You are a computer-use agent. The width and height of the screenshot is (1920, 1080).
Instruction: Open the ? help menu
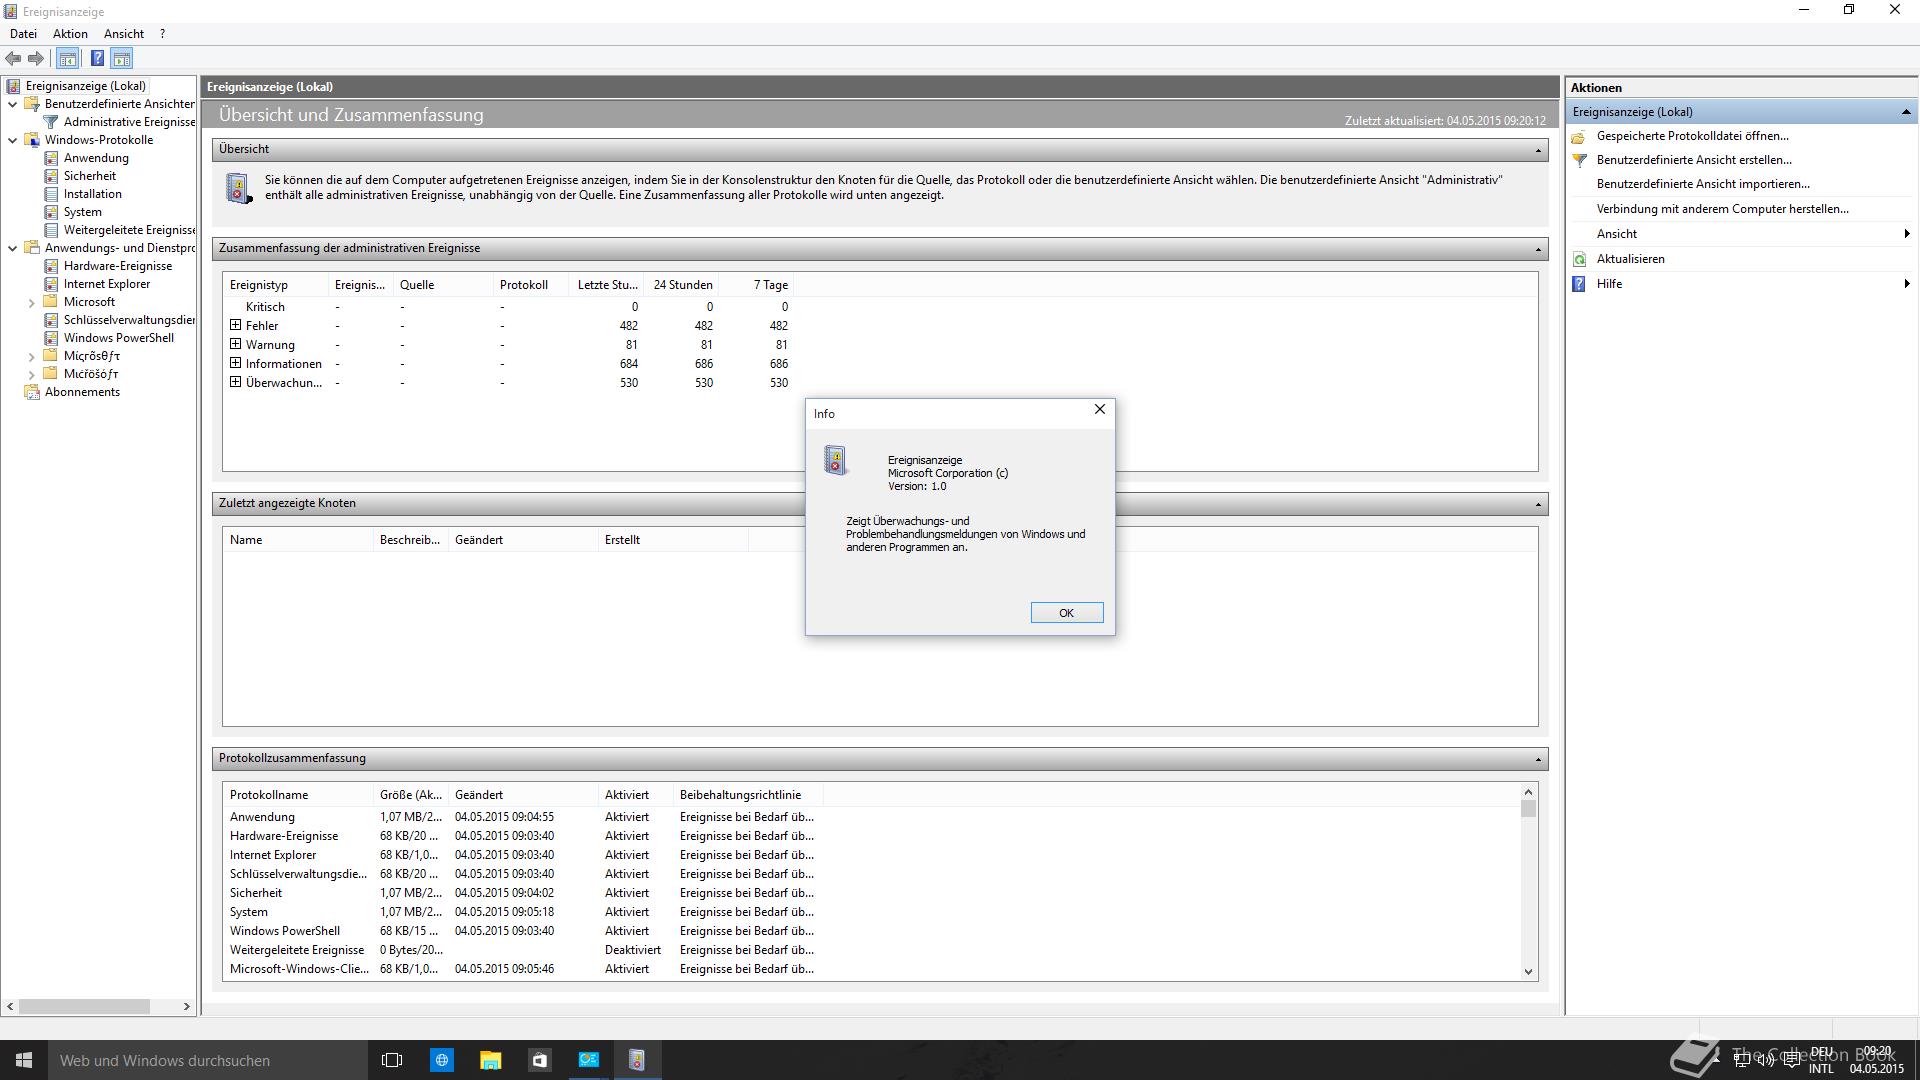tap(163, 34)
